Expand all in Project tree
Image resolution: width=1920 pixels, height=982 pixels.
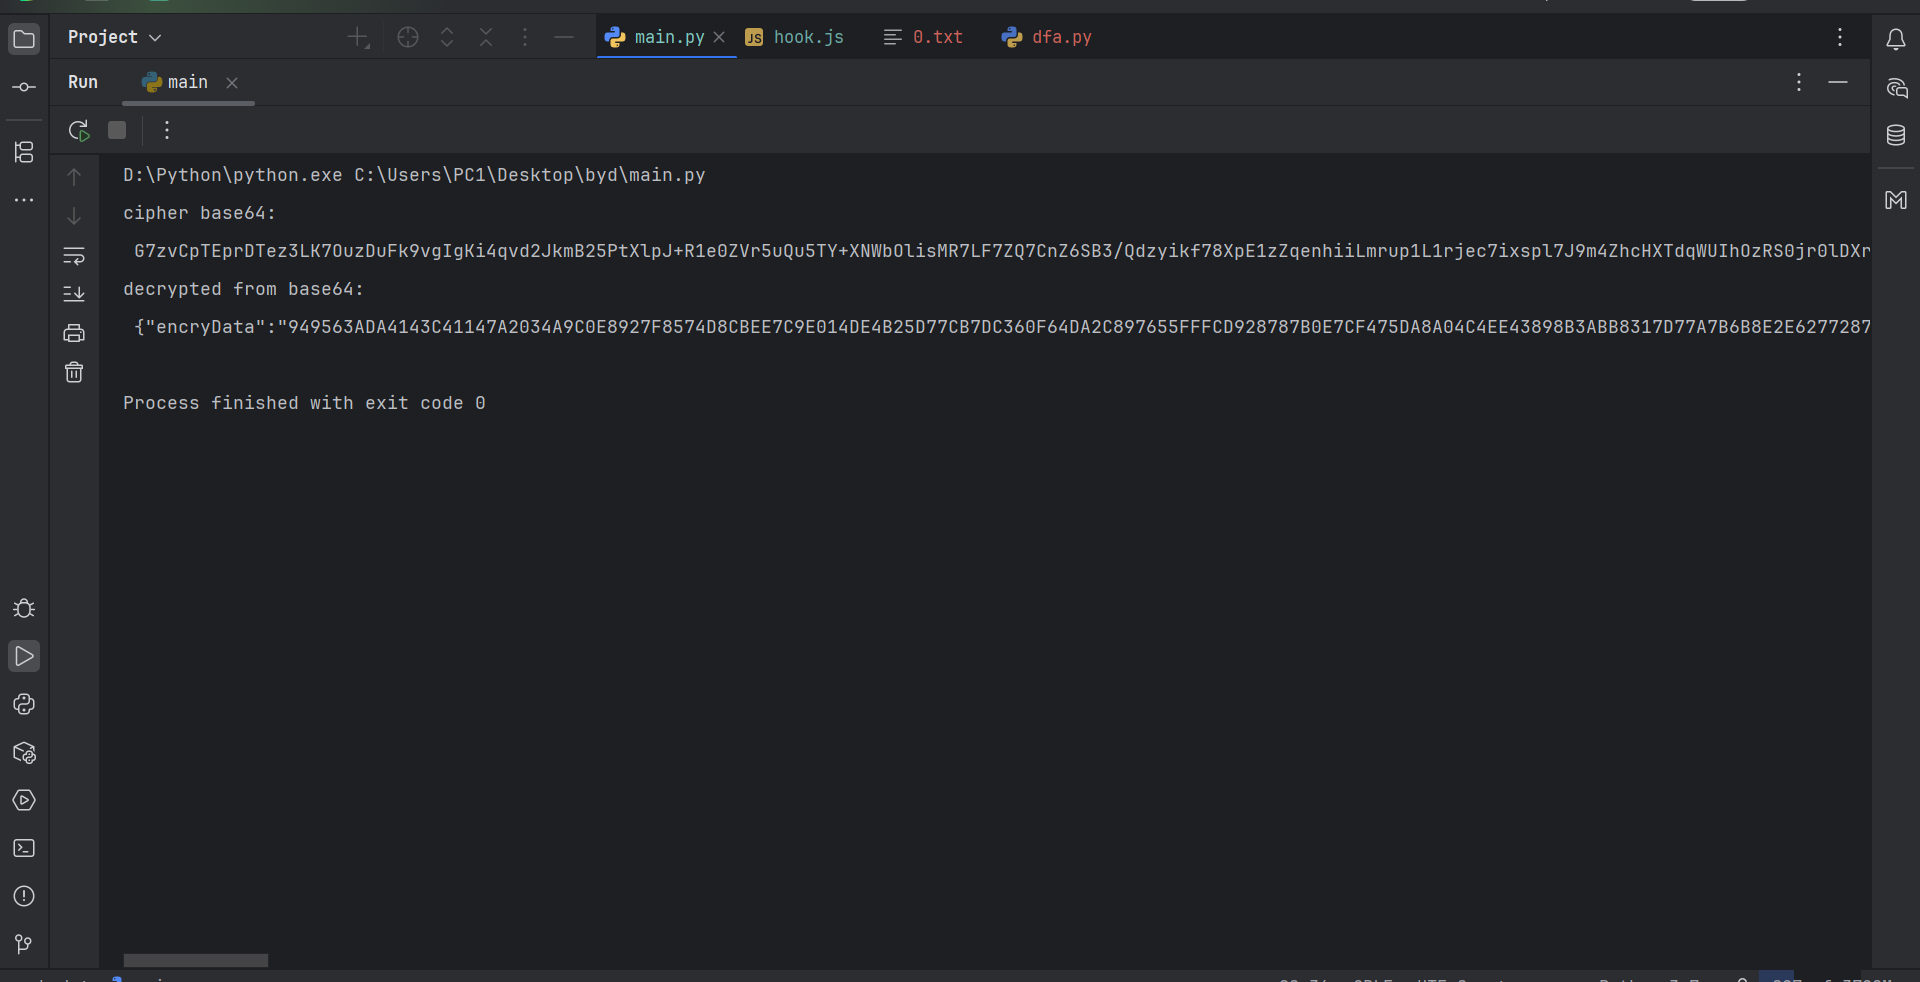[447, 37]
